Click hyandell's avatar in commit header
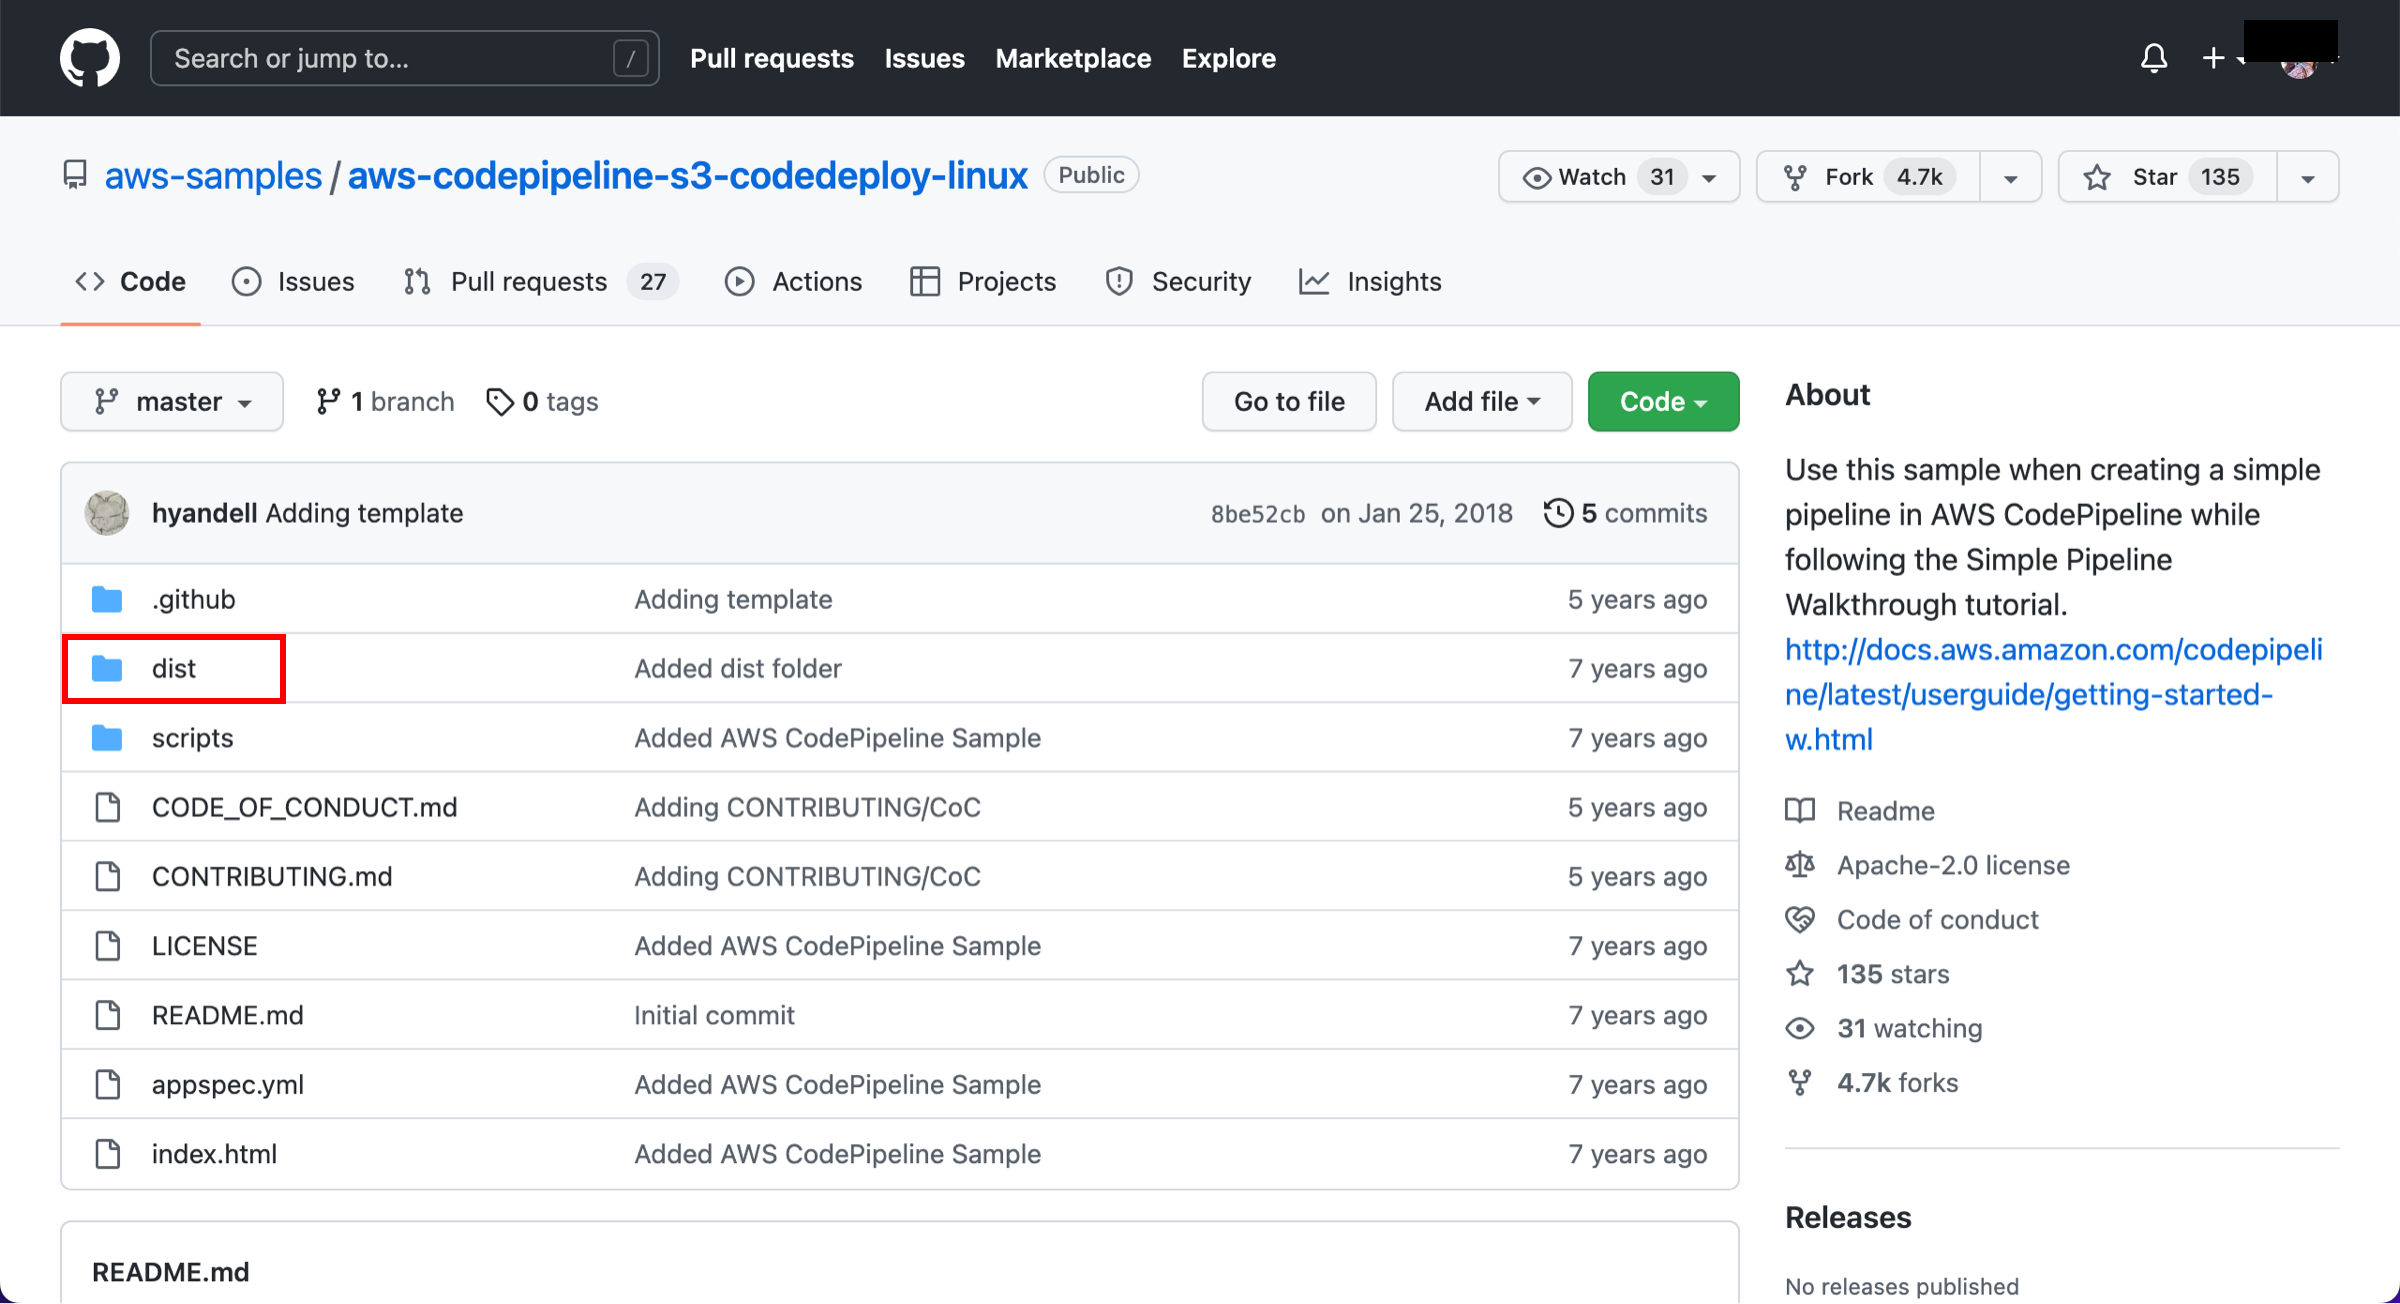2400x1304 pixels. pos(107,513)
